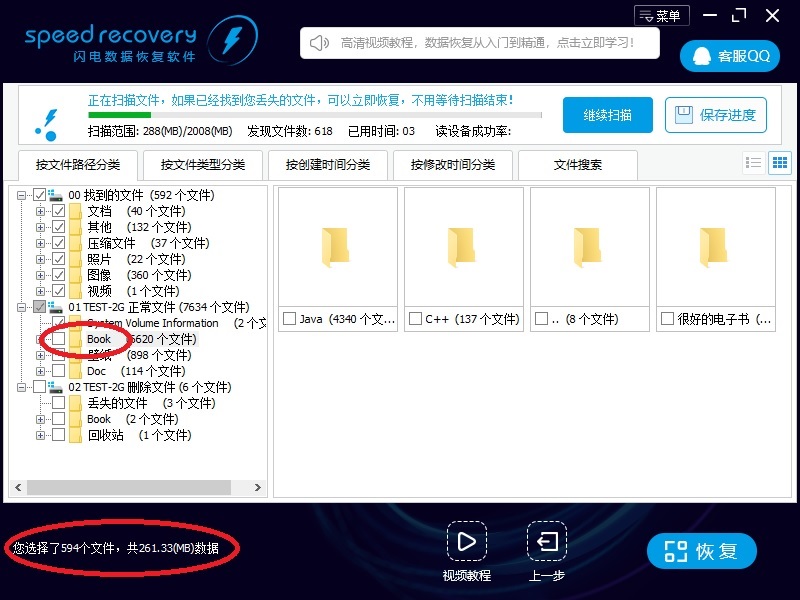Collapse the 00 找到的文件 tree node
Image resolution: width=800 pixels, height=600 pixels.
point(22,195)
